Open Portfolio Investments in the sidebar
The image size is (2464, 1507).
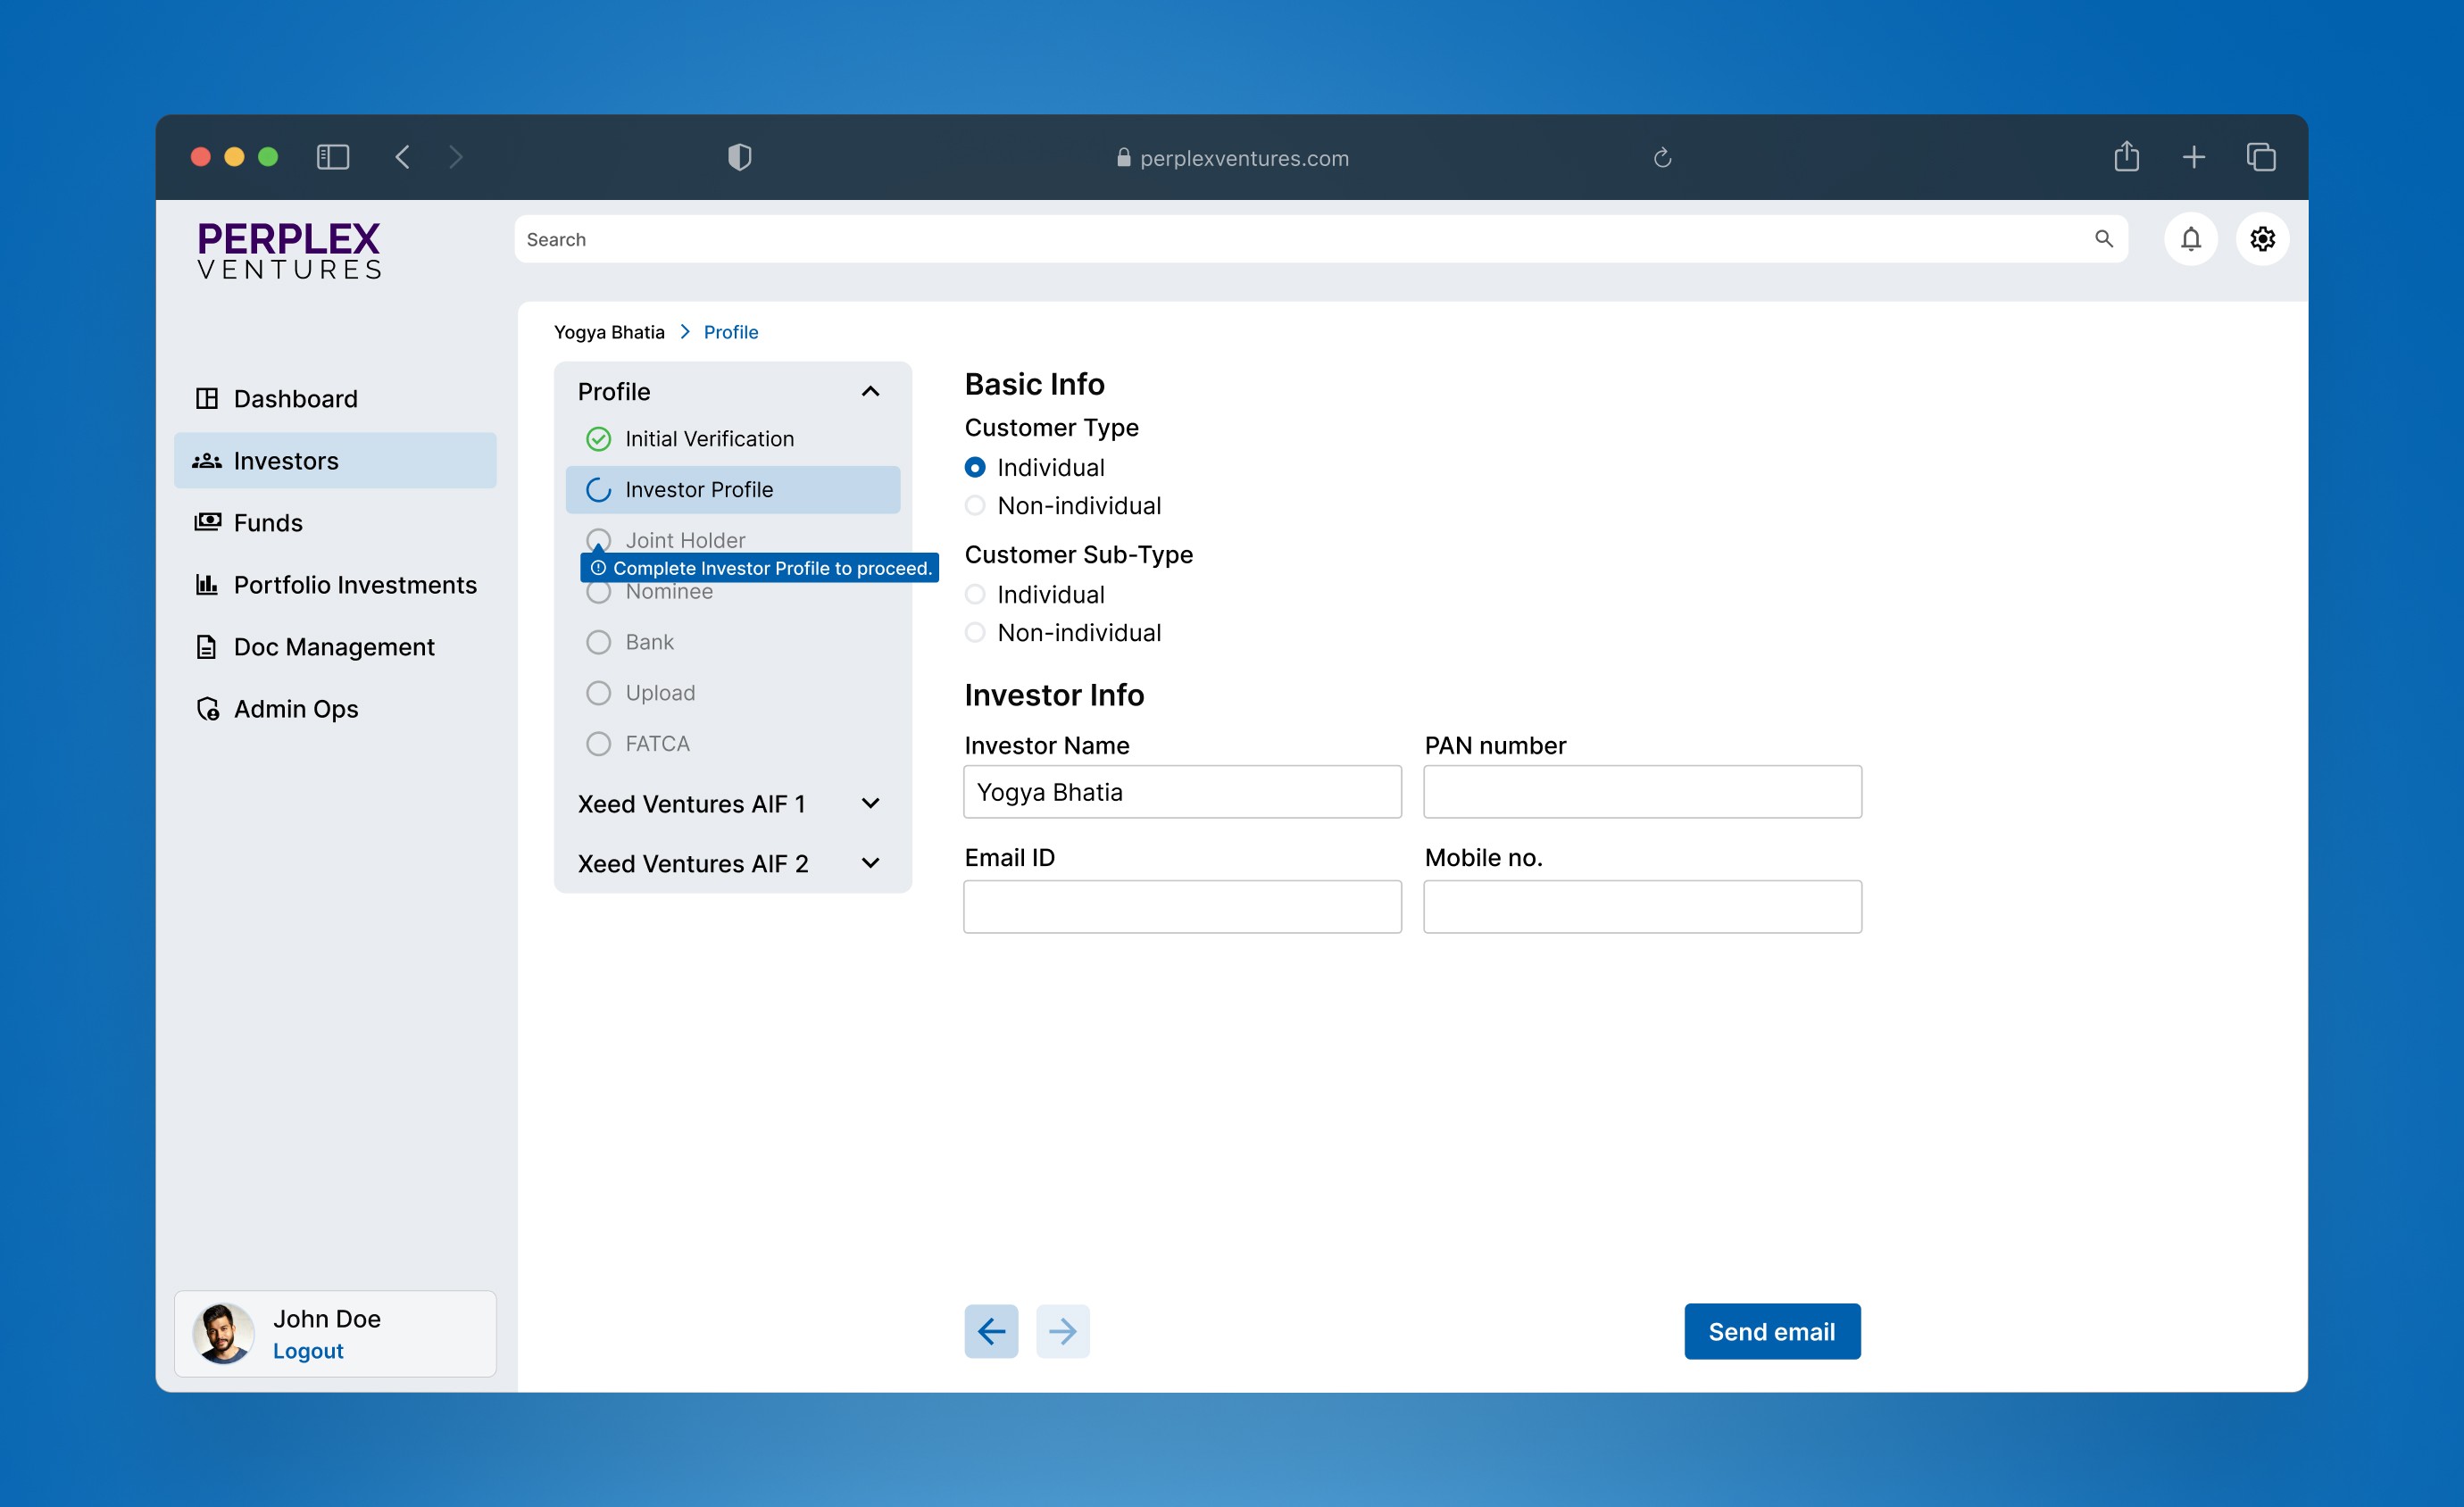(354, 585)
